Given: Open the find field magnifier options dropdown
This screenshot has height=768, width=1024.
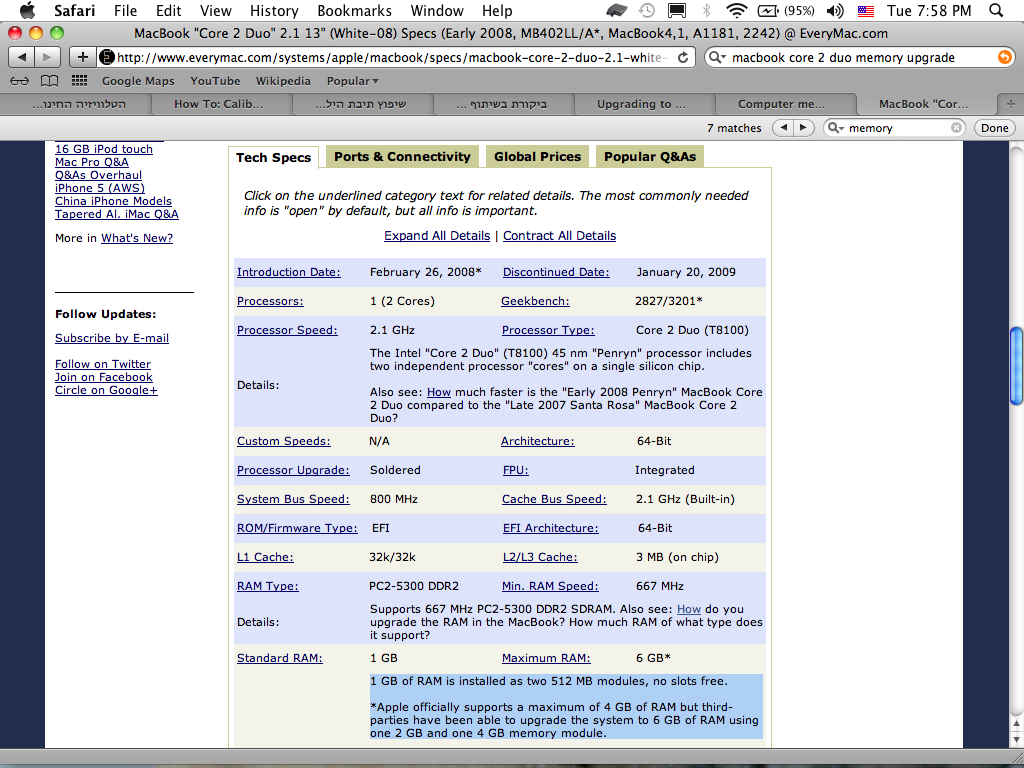Looking at the screenshot, I should (836, 128).
